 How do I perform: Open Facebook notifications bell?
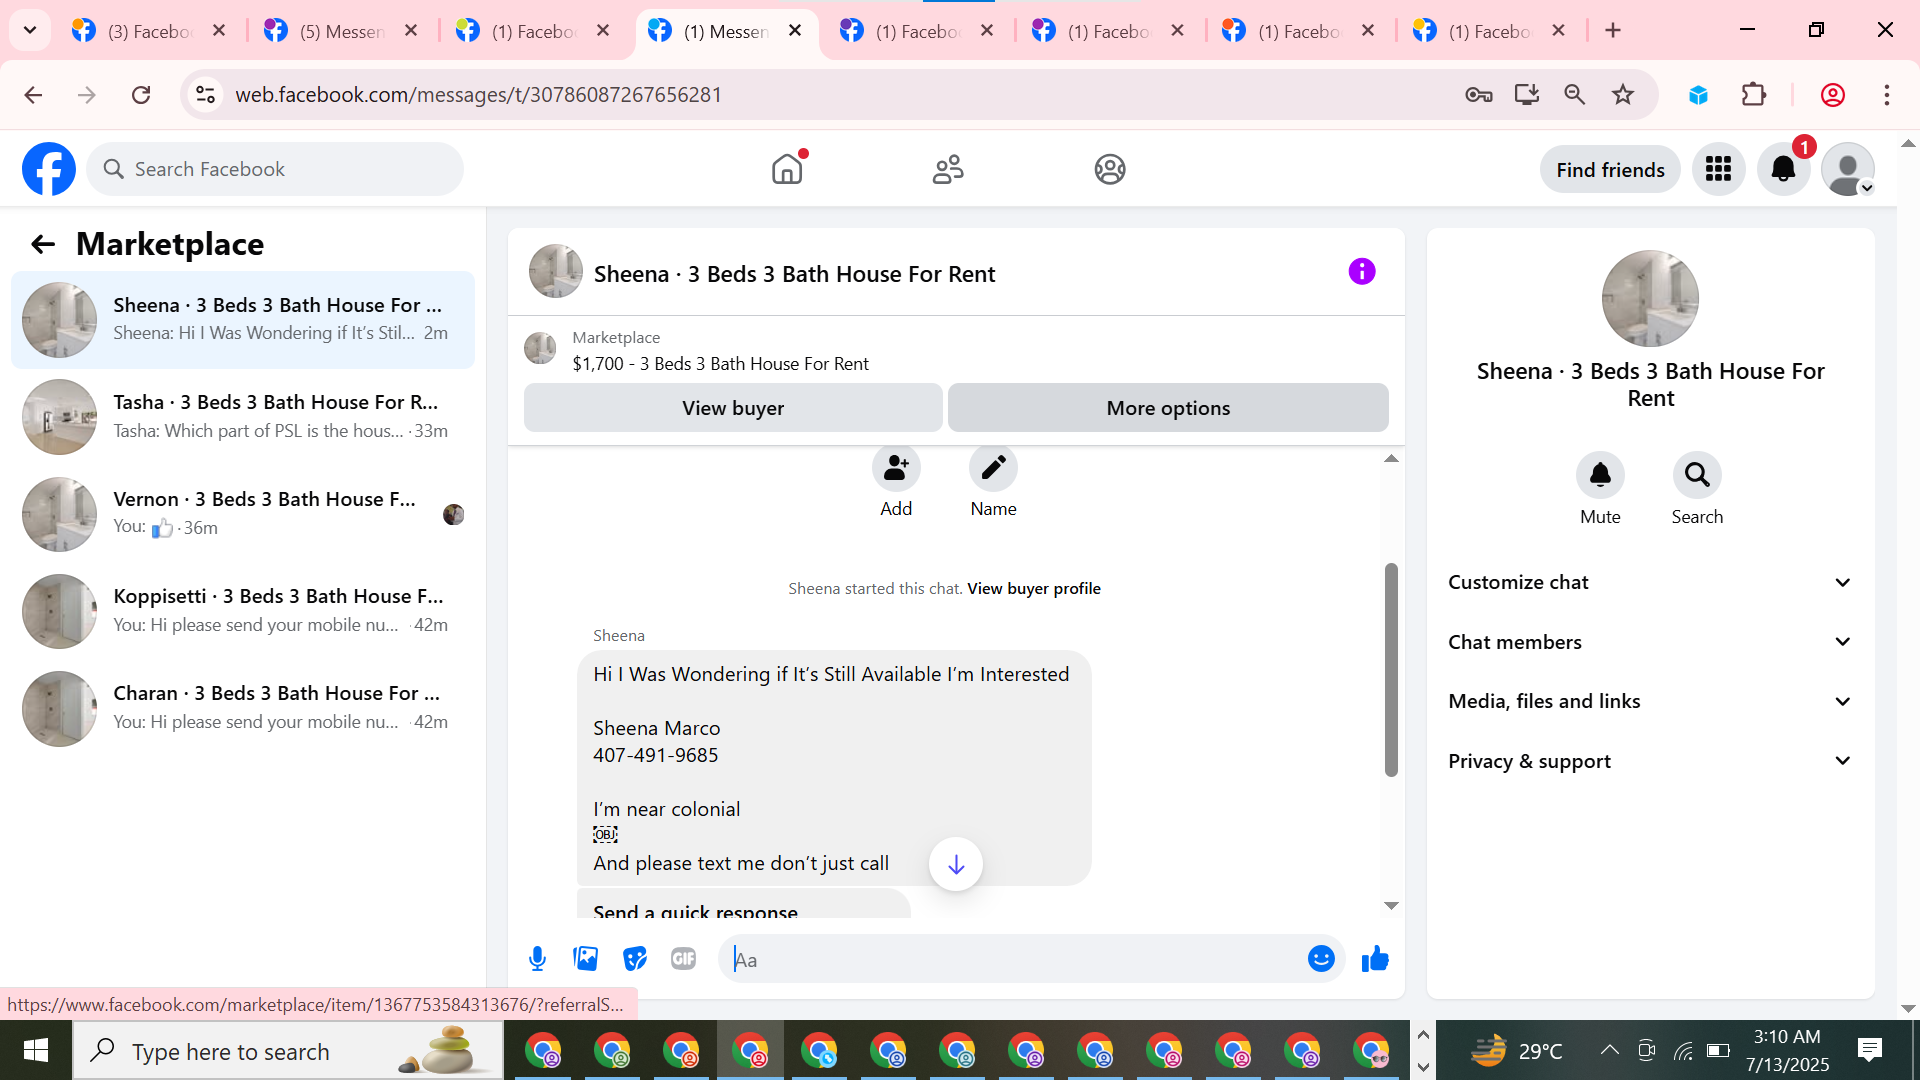(1783, 169)
